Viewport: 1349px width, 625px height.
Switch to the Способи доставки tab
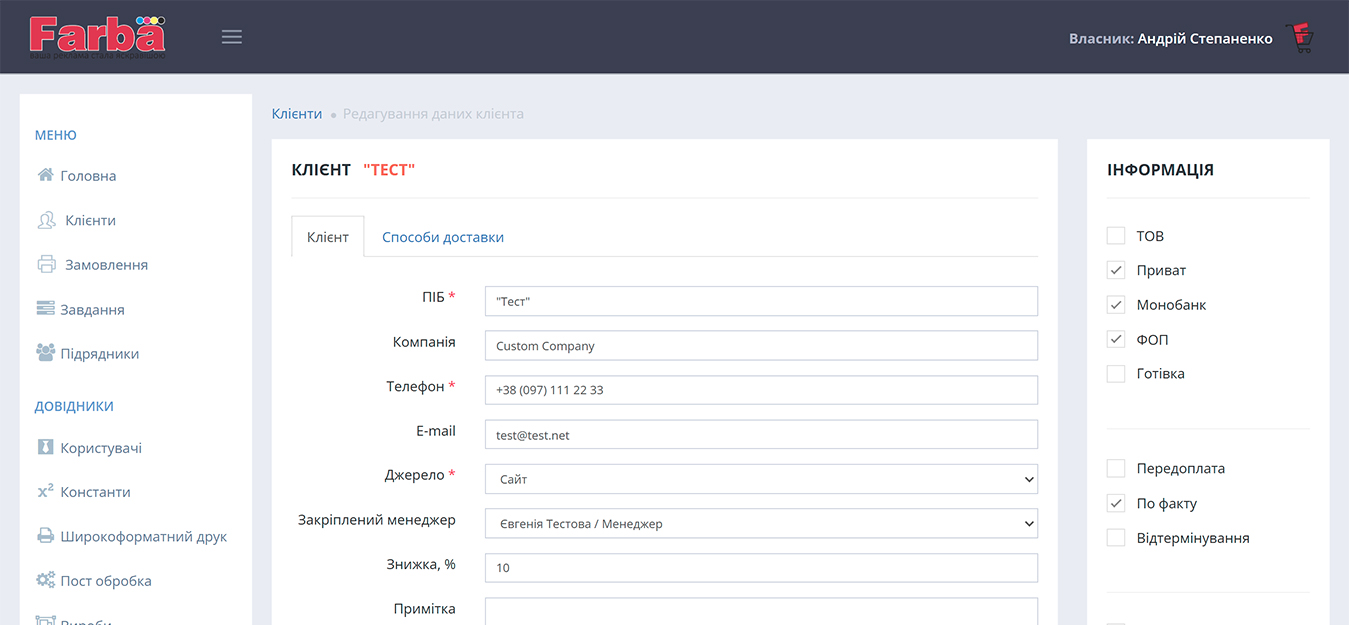pos(442,237)
